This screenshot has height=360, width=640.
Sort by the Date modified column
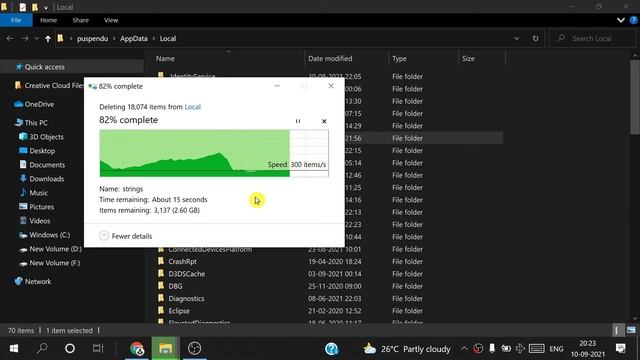(x=330, y=58)
